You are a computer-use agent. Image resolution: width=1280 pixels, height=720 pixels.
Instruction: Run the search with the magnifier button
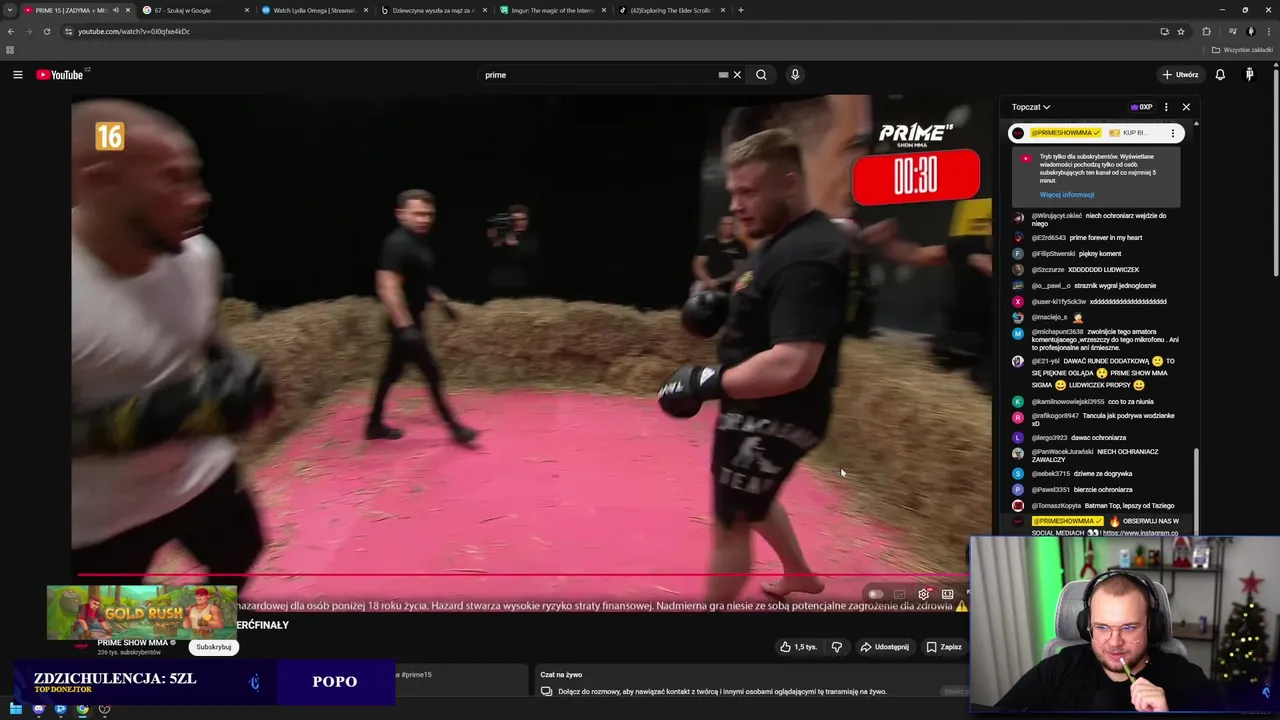[761, 75]
